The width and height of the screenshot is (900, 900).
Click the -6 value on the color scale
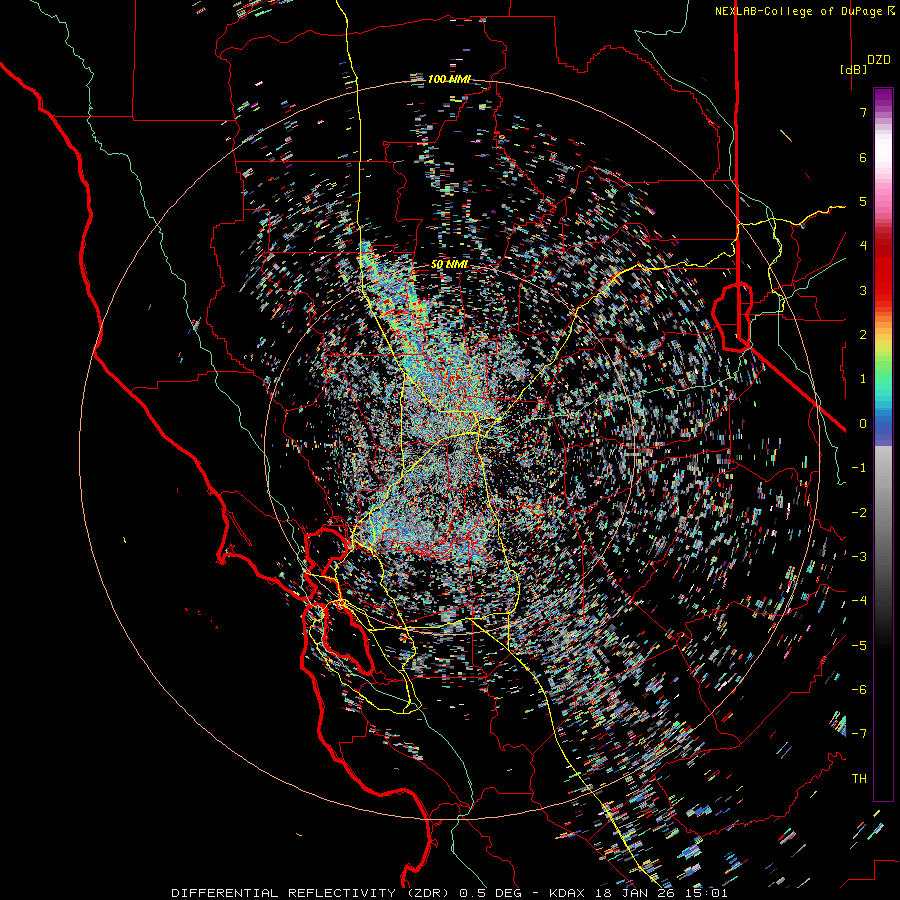pyautogui.click(x=859, y=690)
